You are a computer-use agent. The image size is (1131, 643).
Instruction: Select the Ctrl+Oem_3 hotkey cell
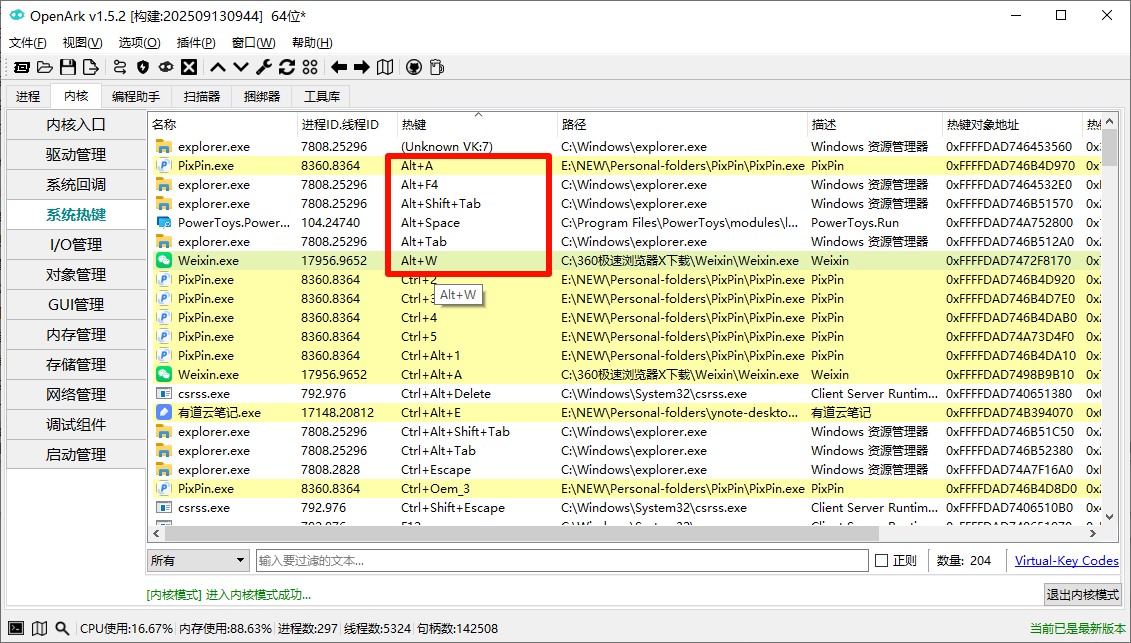point(477,489)
